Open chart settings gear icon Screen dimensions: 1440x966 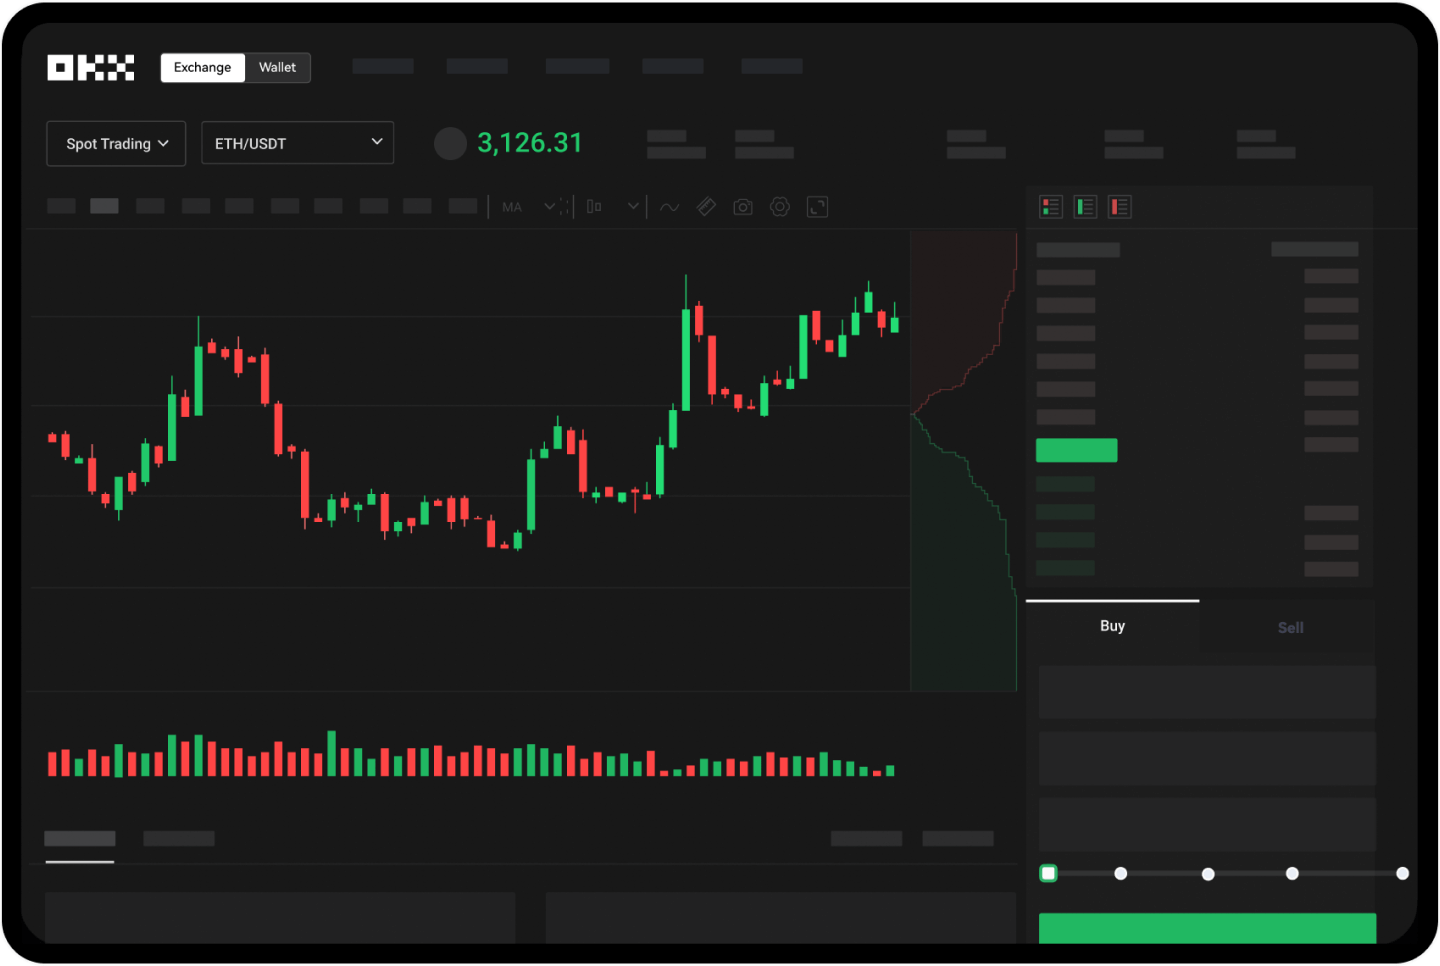pos(780,207)
